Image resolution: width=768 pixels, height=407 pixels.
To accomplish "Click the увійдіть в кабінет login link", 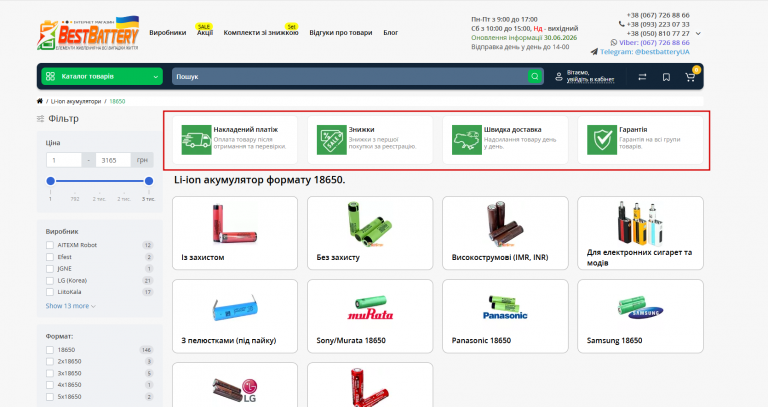I will tap(590, 79).
